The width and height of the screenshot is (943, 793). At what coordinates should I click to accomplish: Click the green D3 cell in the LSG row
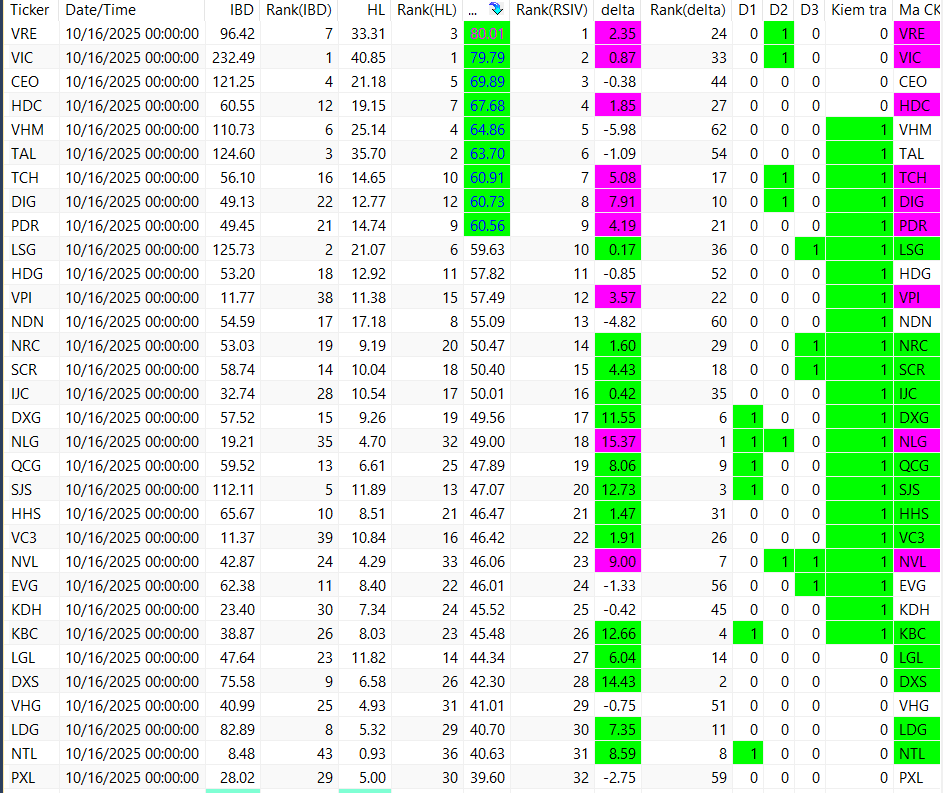tap(809, 250)
